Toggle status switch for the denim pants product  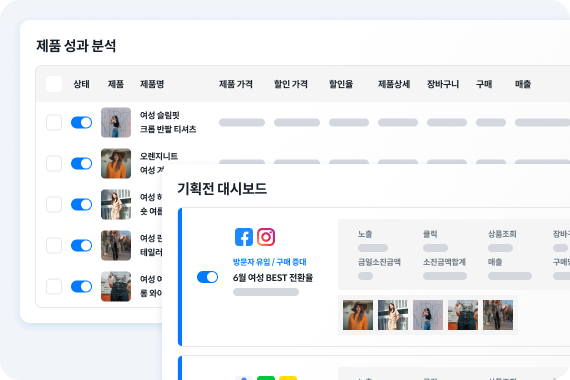(x=81, y=287)
